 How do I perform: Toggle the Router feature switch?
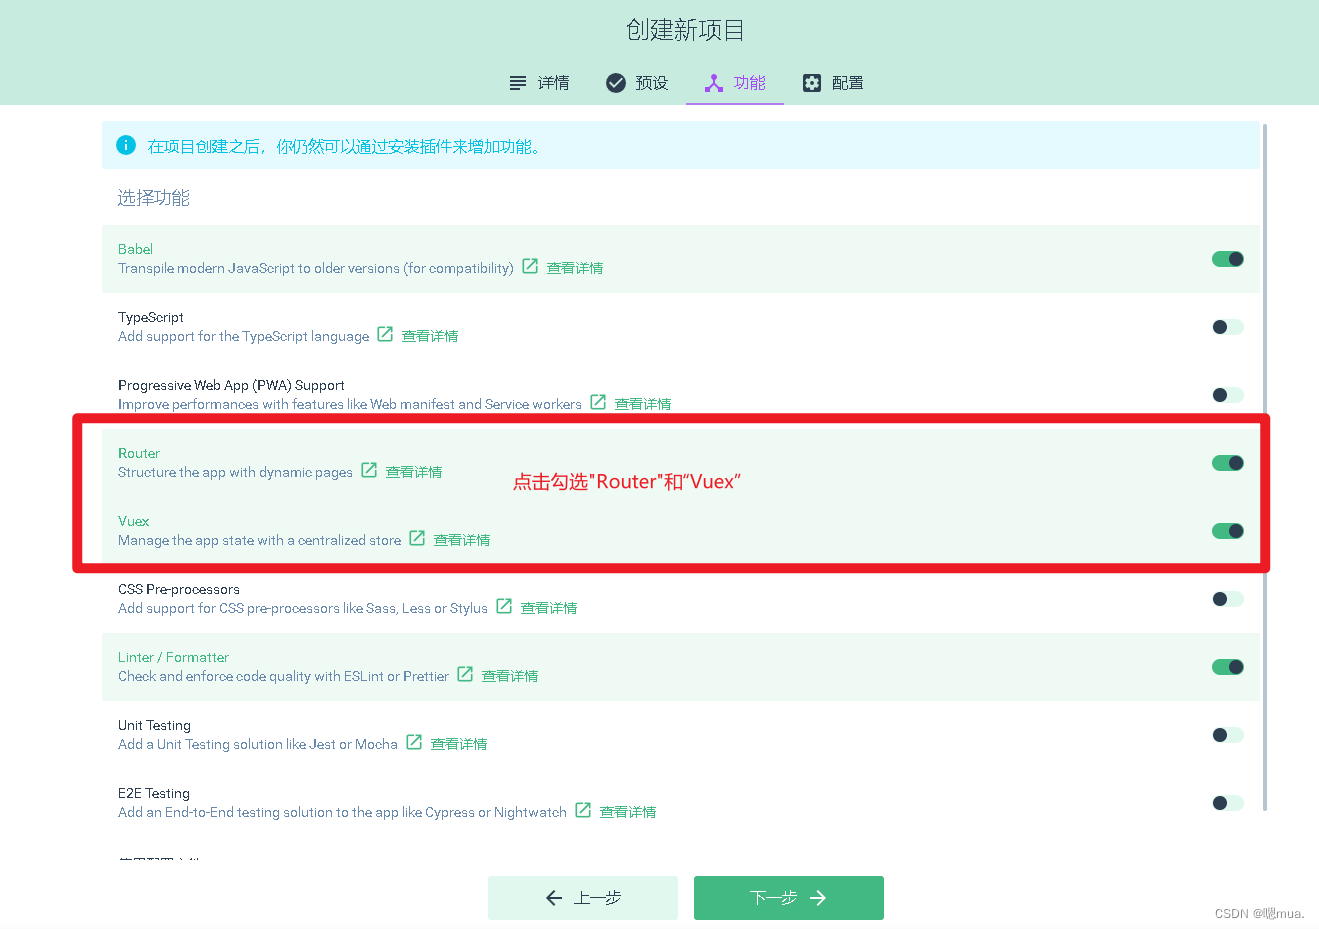[x=1228, y=463]
